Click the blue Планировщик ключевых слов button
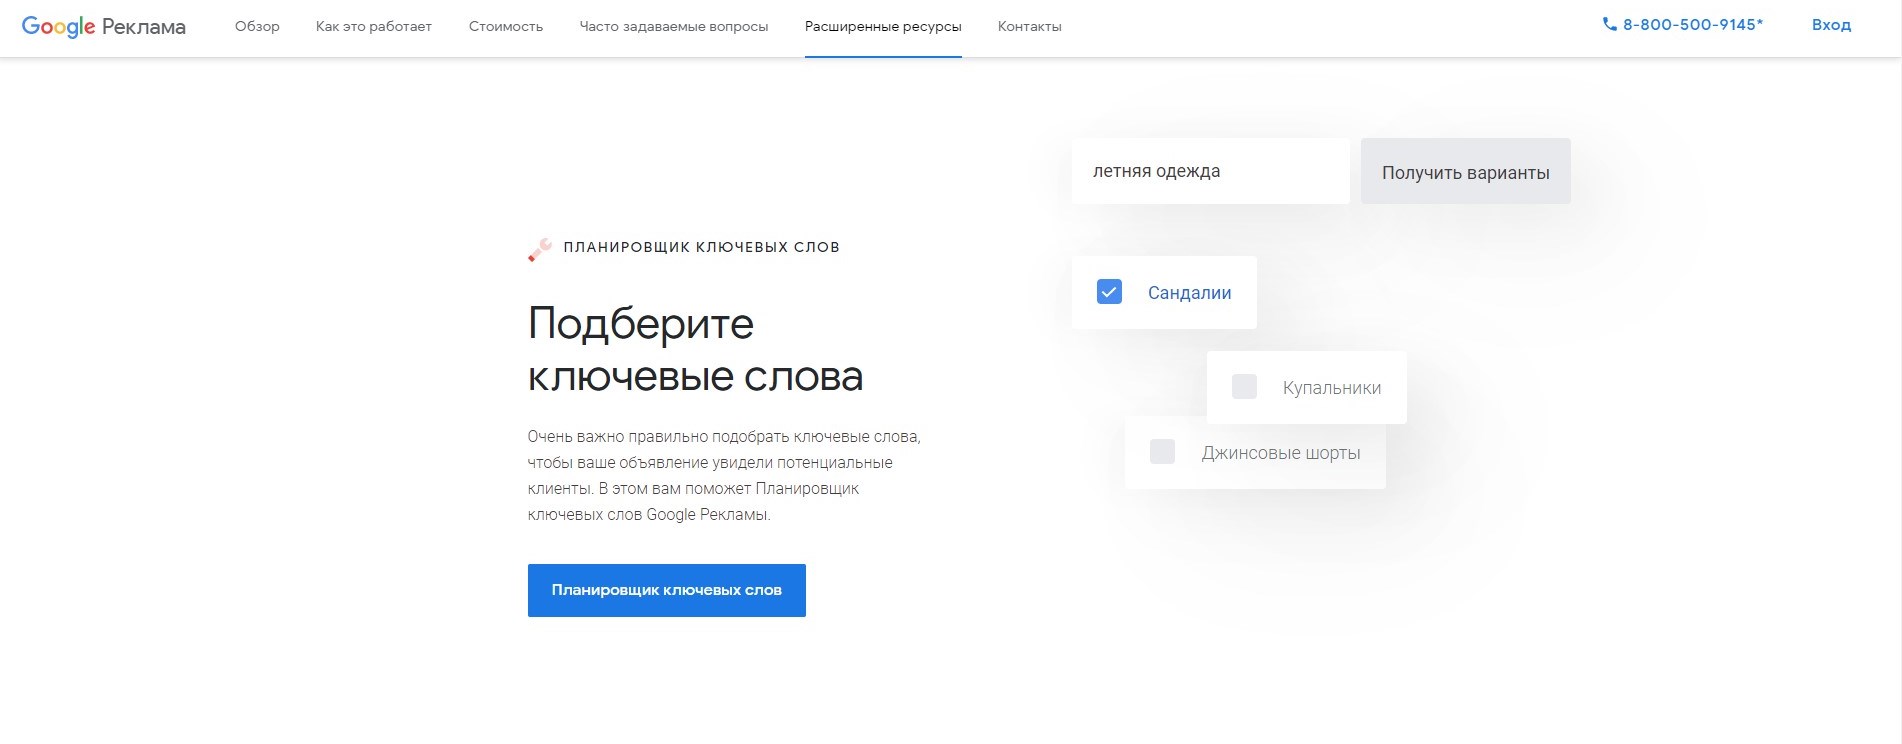Image resolution: width=1902 pixels, height=744 pixels. click(667, 590)
